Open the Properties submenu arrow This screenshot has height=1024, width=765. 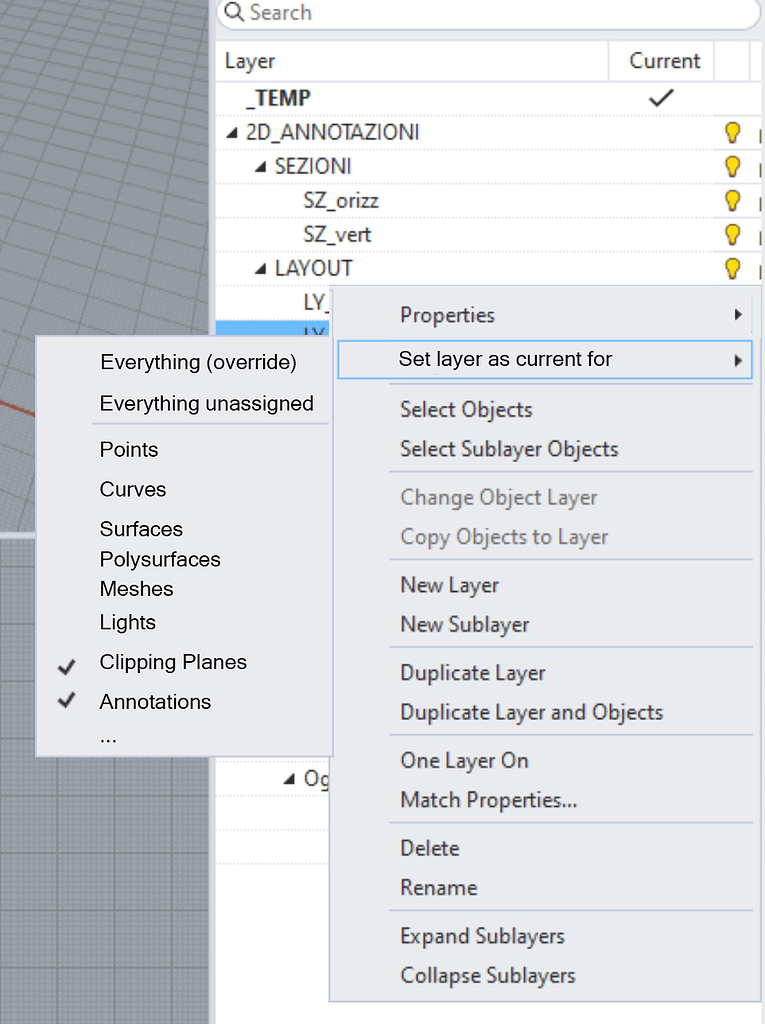pos(737,314)
